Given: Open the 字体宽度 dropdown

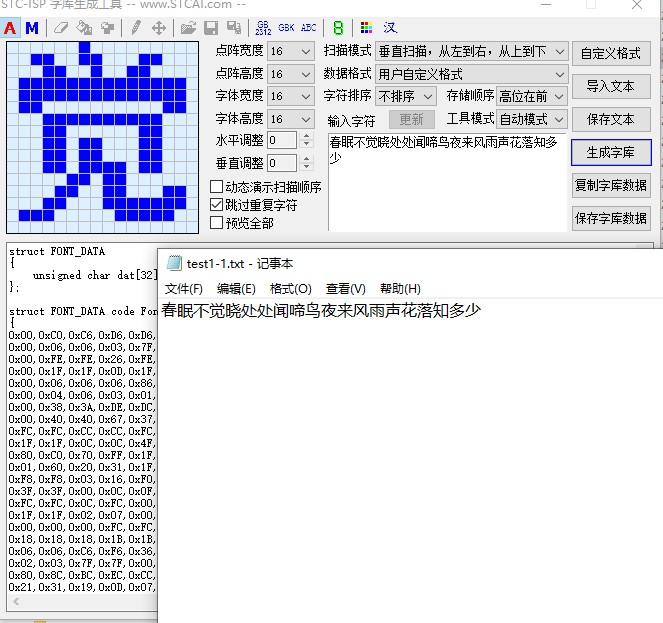Looking at the screenshot, I should tap(290, 96).
